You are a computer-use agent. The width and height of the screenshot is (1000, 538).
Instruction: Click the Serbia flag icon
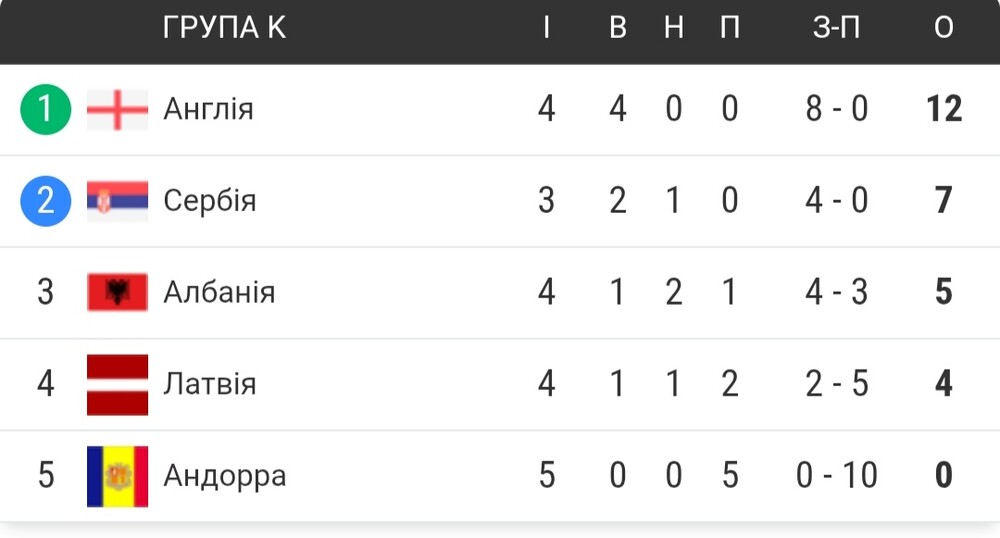click(117, 201)
